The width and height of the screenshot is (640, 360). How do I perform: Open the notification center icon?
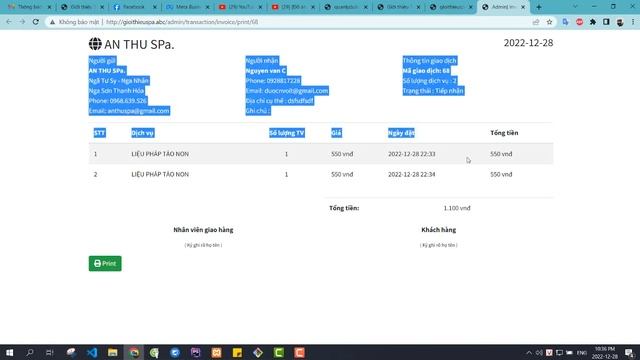(629, 352)
